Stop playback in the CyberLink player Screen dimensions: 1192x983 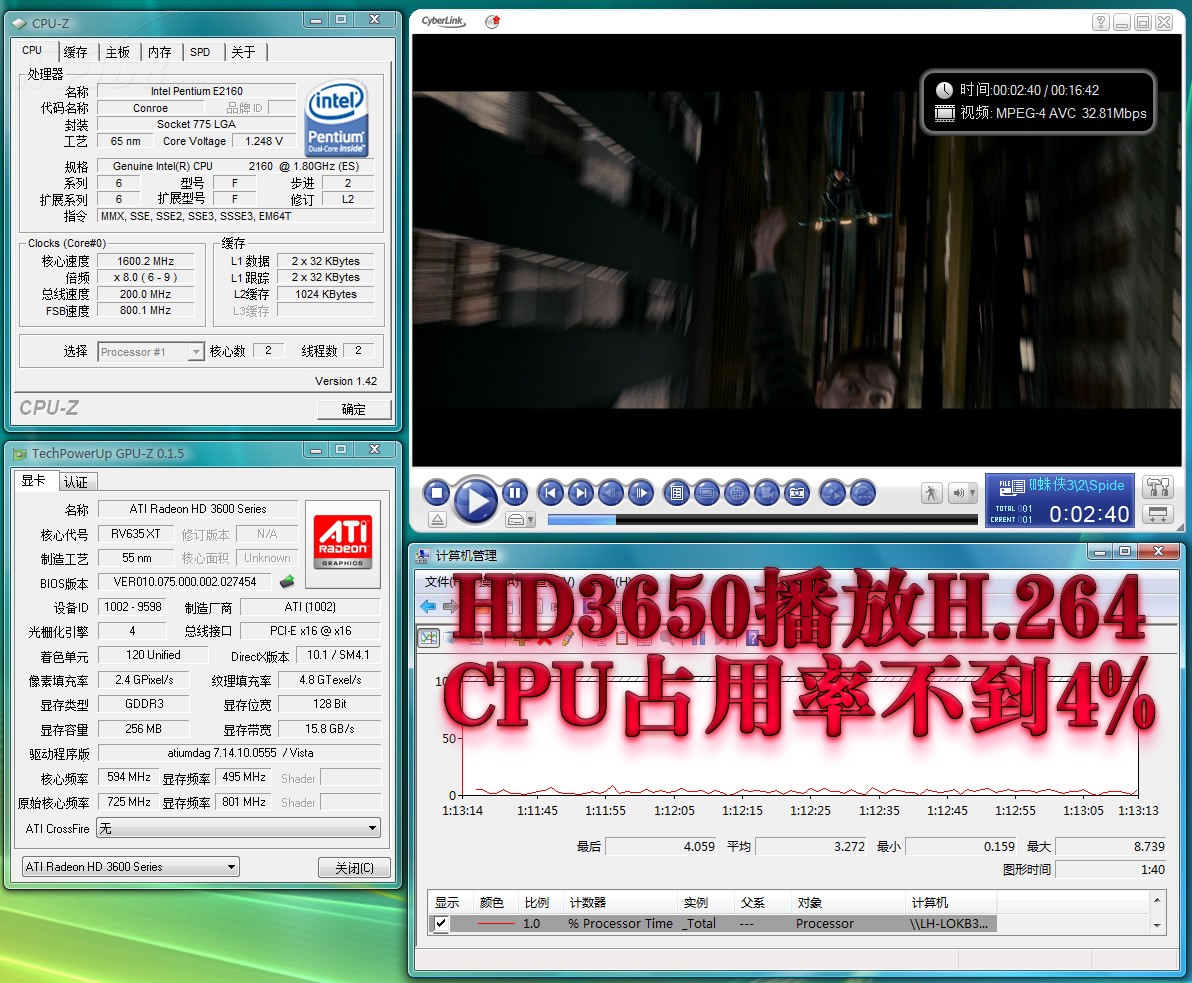pos(436,493)
